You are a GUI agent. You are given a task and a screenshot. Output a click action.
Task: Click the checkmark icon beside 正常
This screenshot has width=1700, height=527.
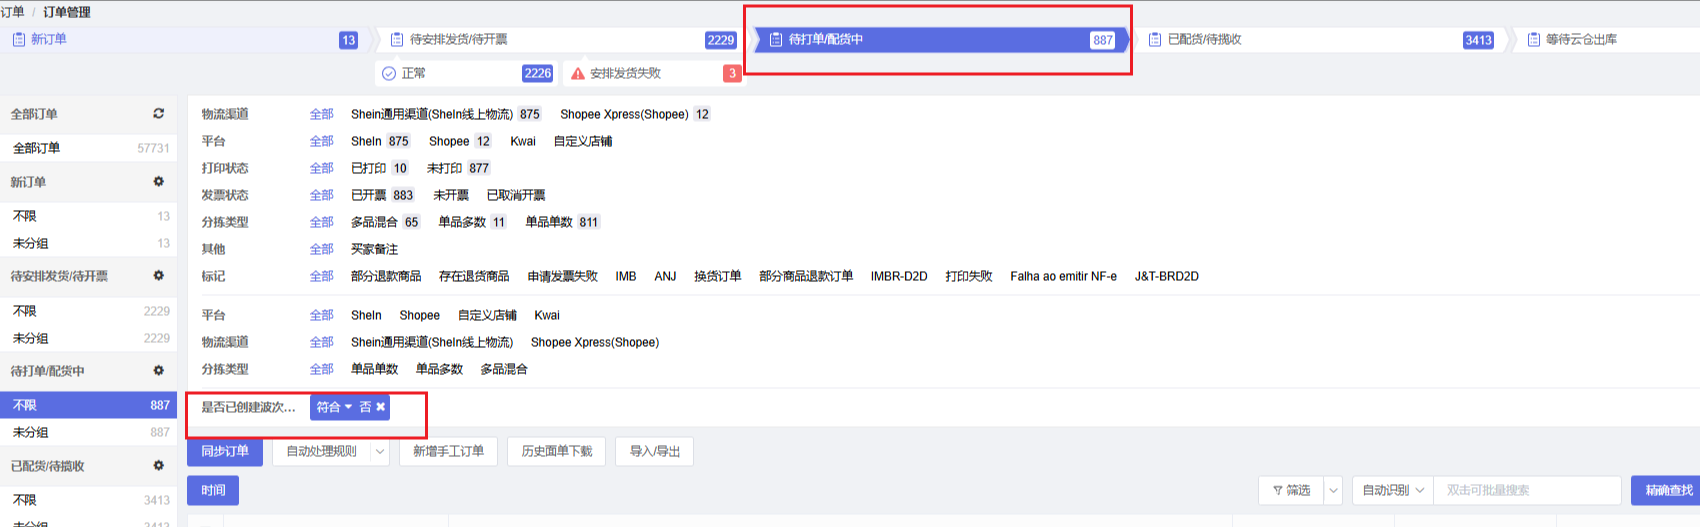tap(389, 73)
